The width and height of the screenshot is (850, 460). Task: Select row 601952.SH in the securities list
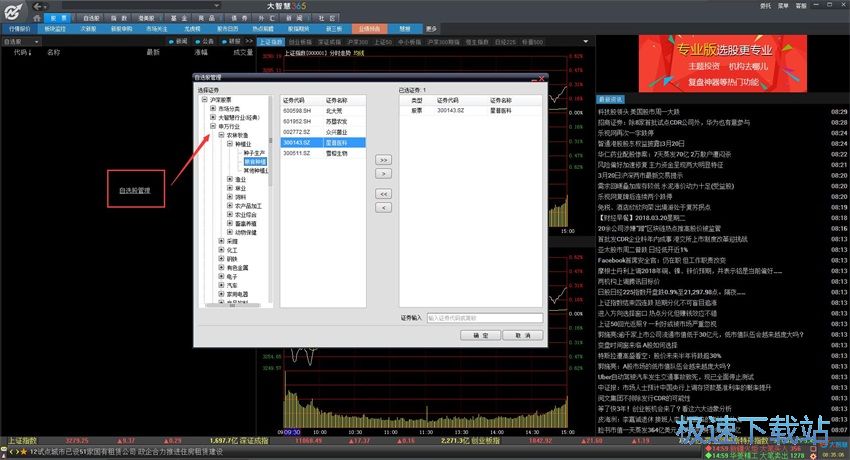coord(323,121)
